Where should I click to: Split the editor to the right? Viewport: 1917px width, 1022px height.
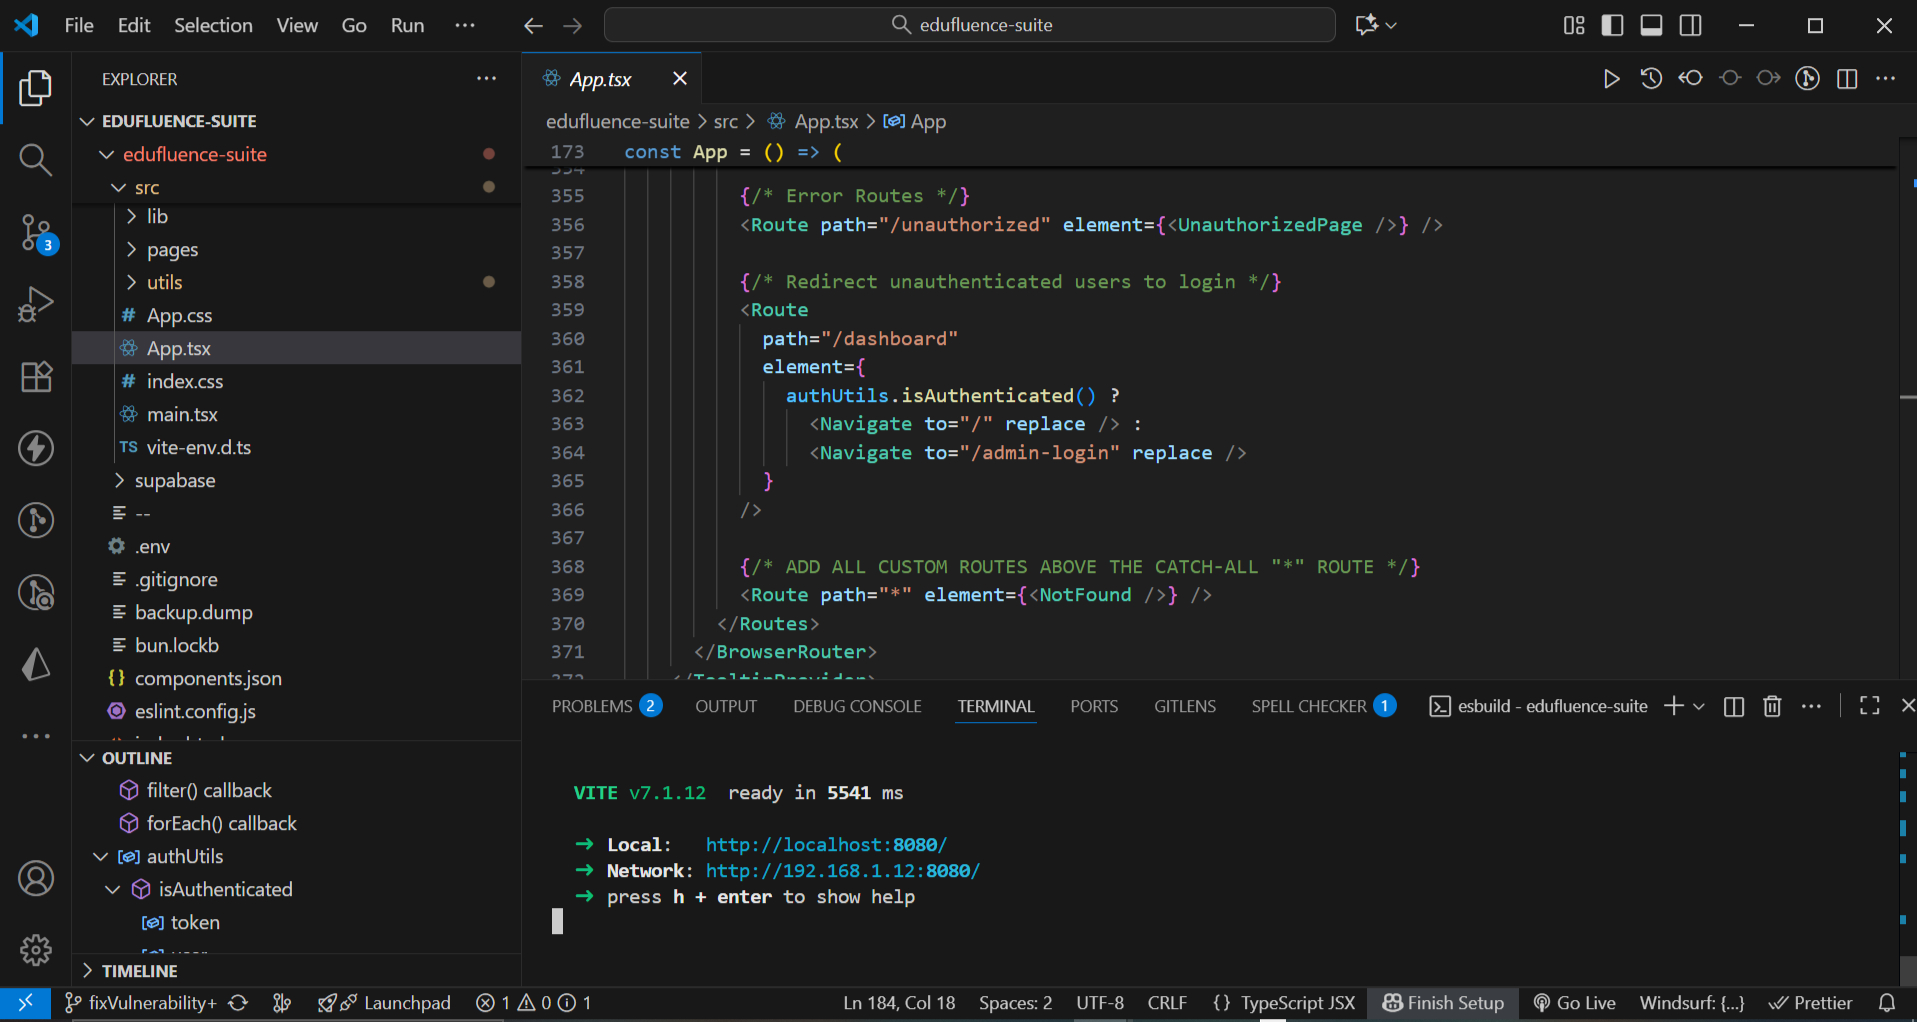click(x=1847, y=79)
